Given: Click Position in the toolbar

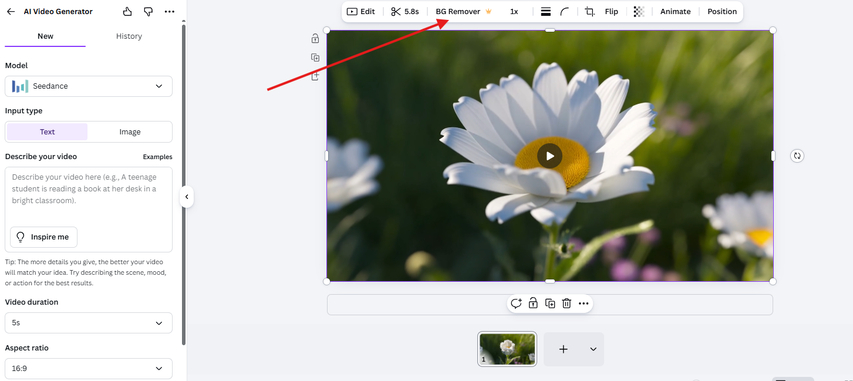Looking at the screenshot, I should (x=722, y=11).
